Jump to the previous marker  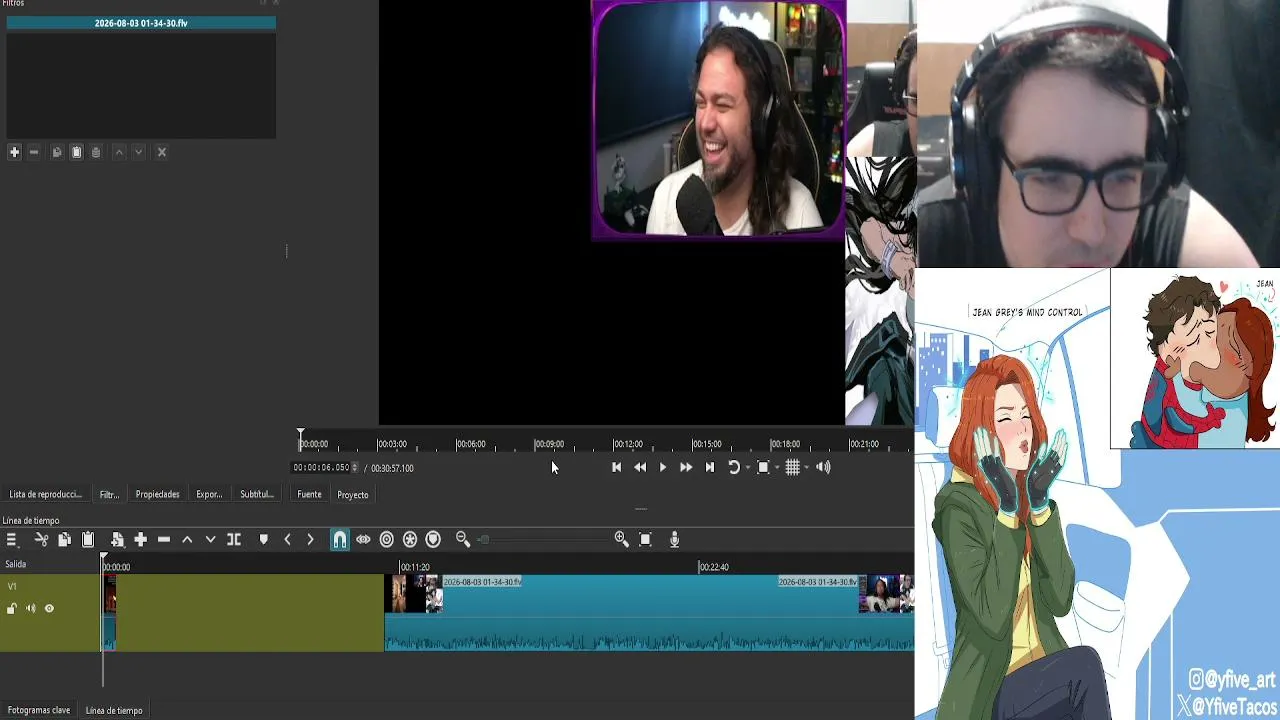point(287,540)
